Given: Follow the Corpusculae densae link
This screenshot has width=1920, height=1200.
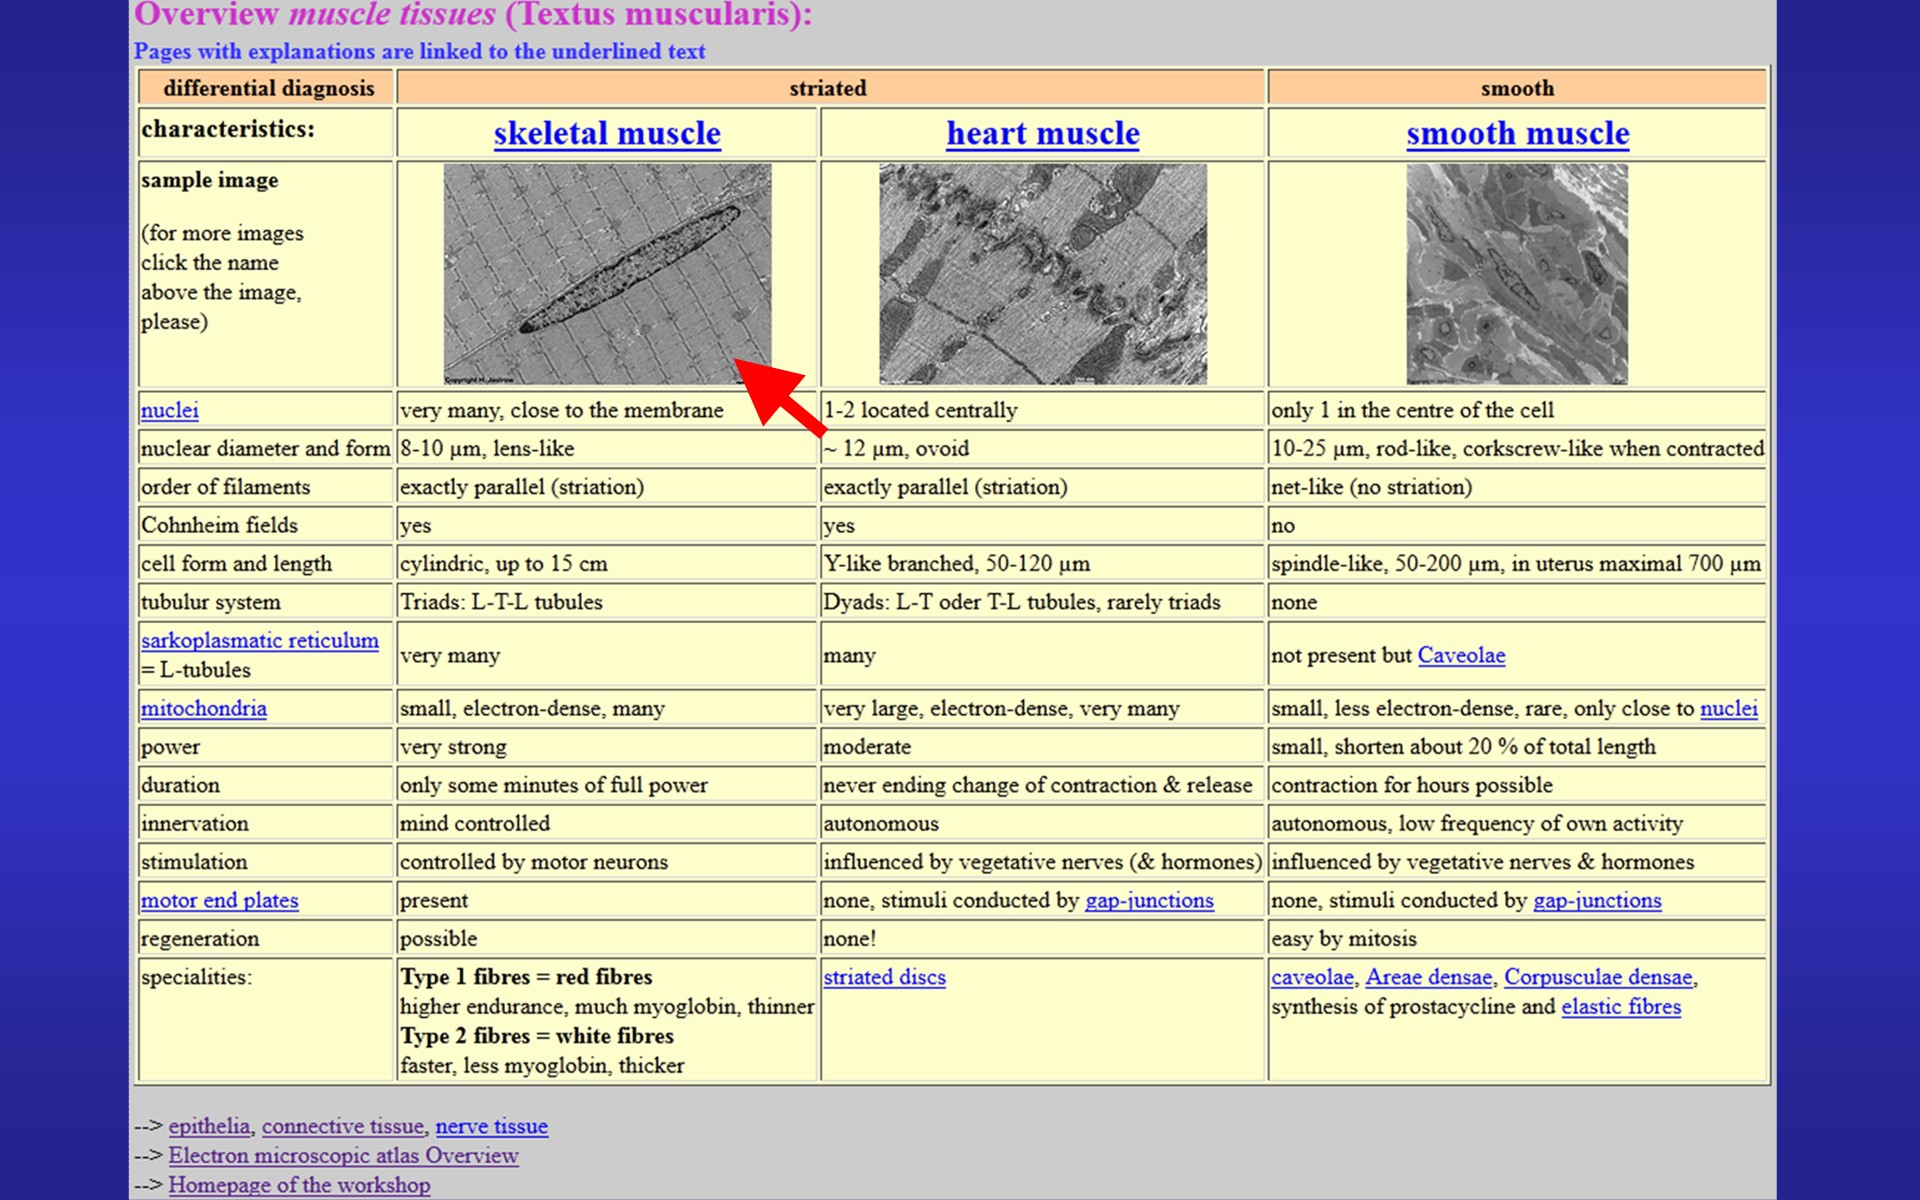Looking at the screenshot, I should pos(1598,977).
